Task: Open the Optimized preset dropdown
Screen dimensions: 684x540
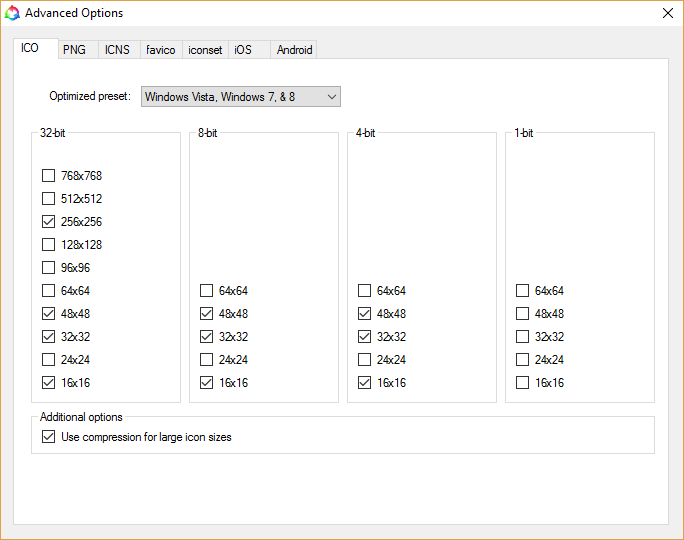Action: pyautogui.click(x=240, y=96)
